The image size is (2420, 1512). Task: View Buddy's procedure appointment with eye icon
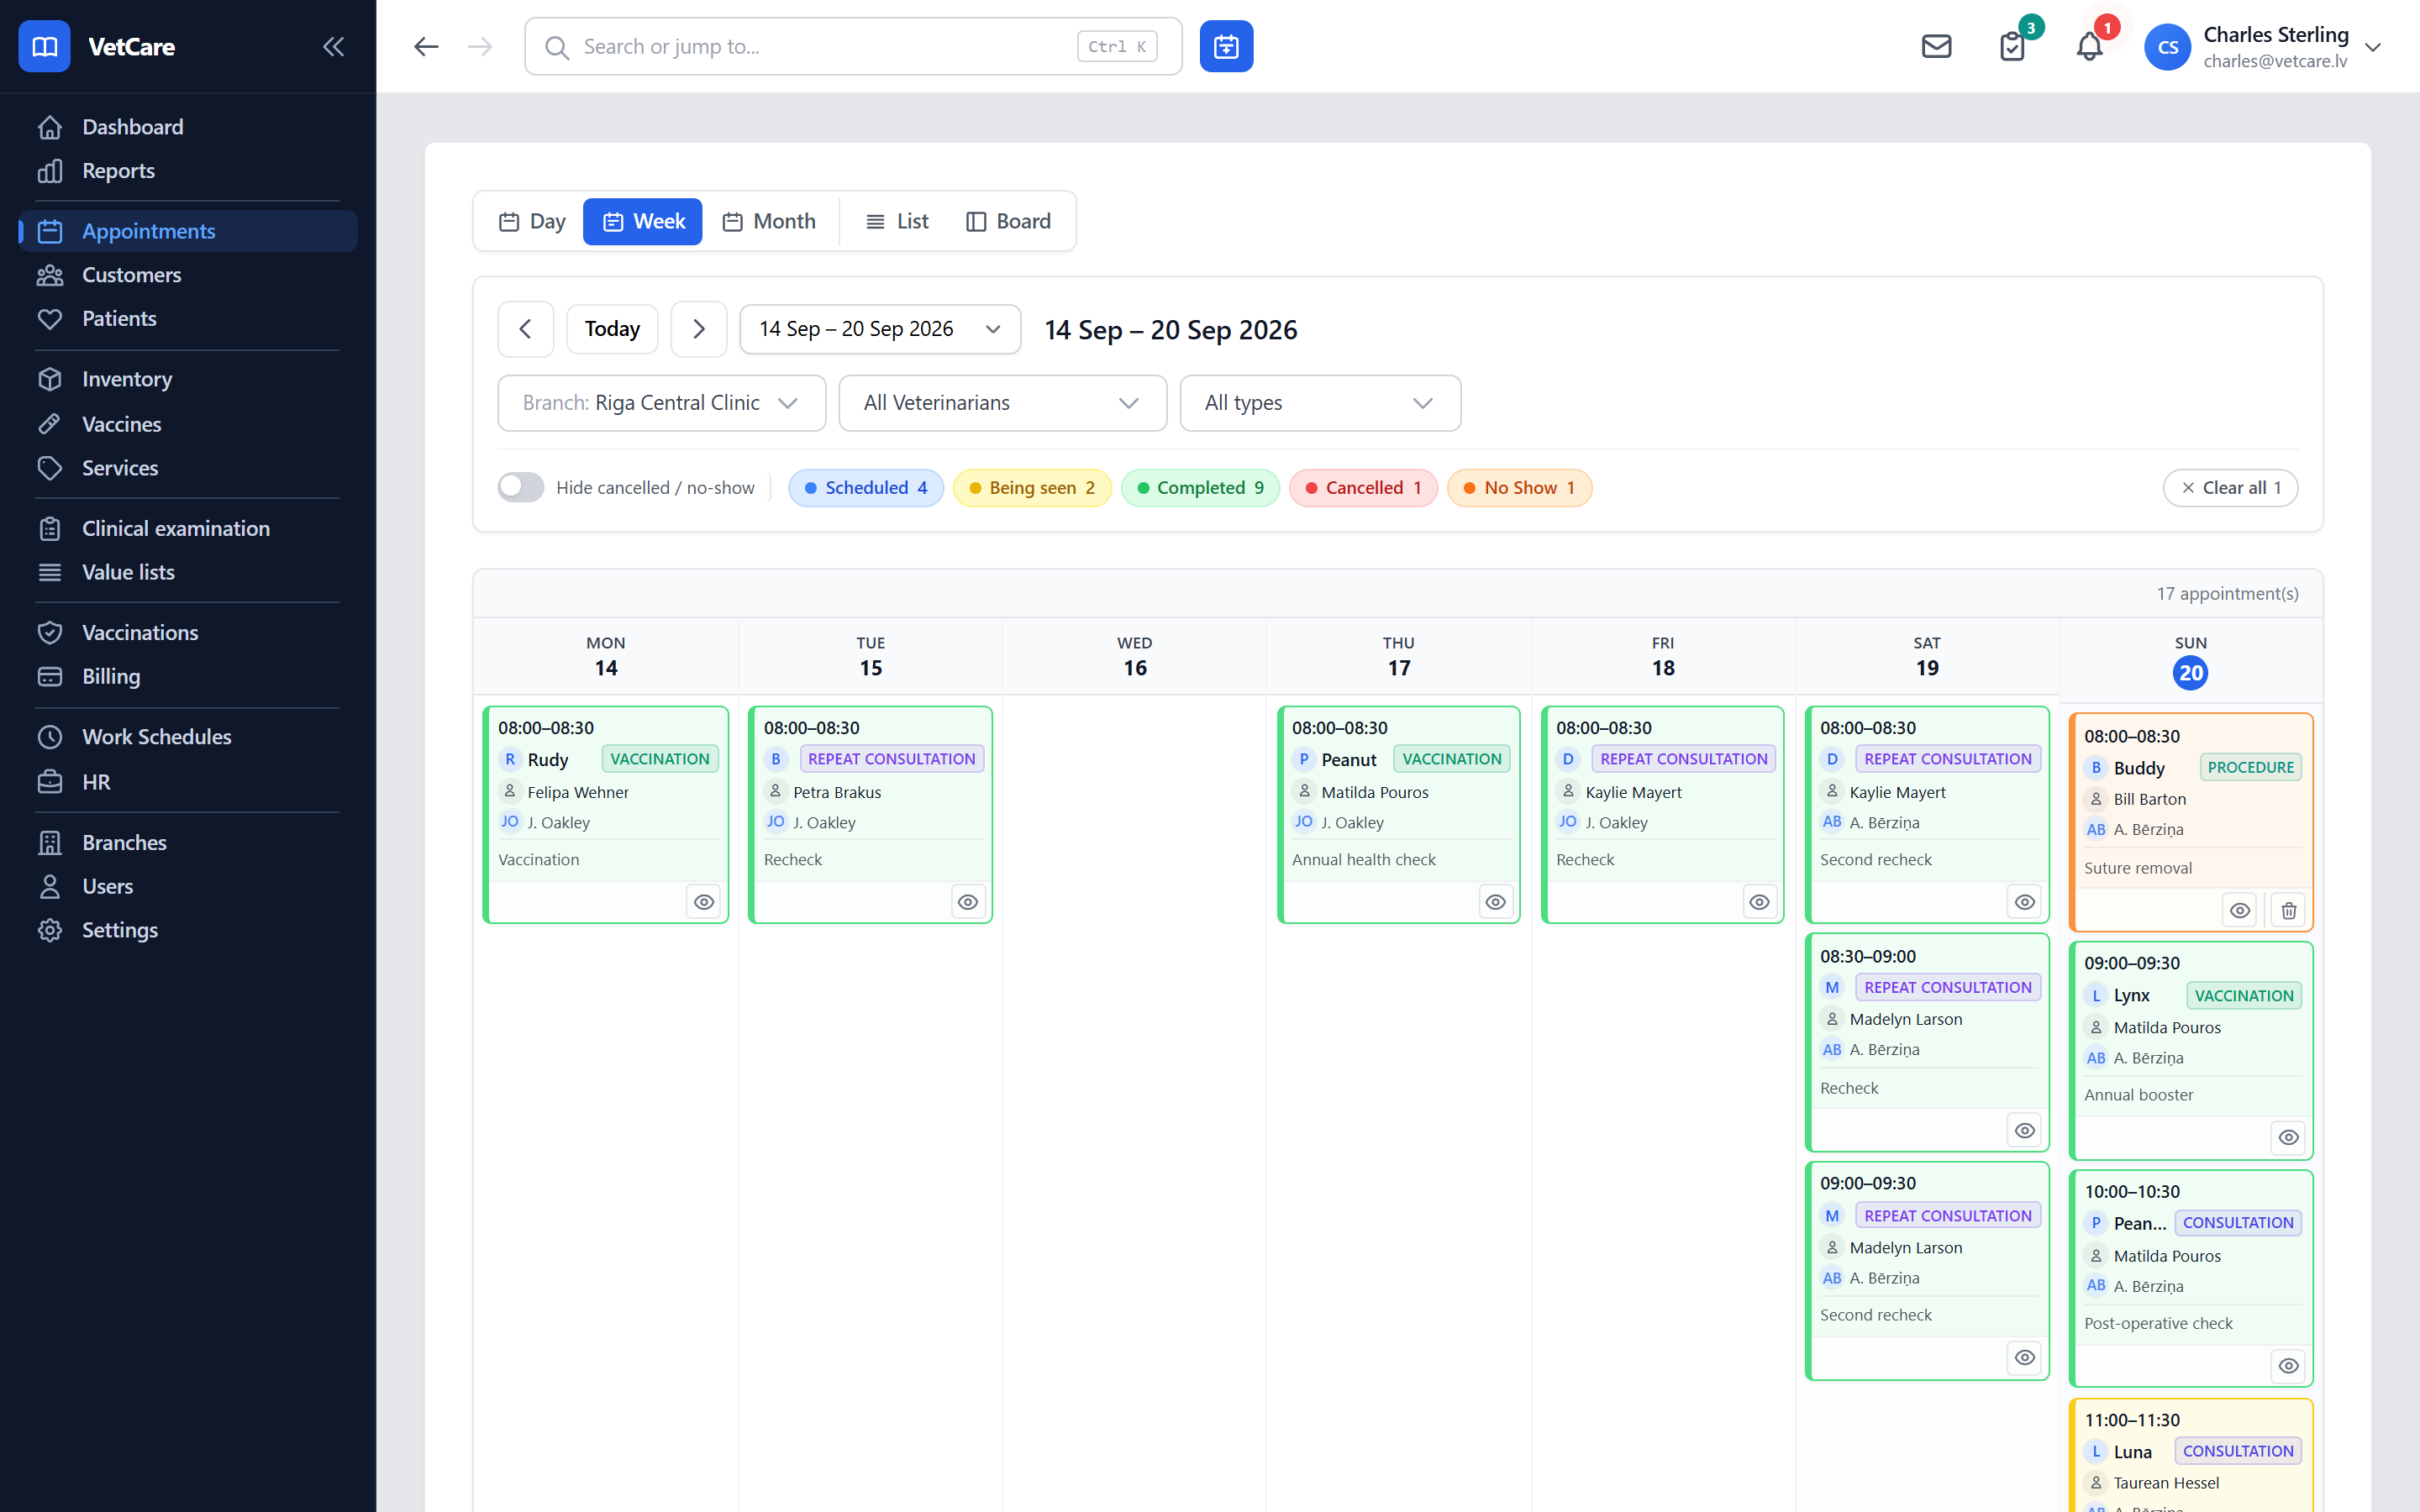pyautogui.click(x=2240, y=910)
